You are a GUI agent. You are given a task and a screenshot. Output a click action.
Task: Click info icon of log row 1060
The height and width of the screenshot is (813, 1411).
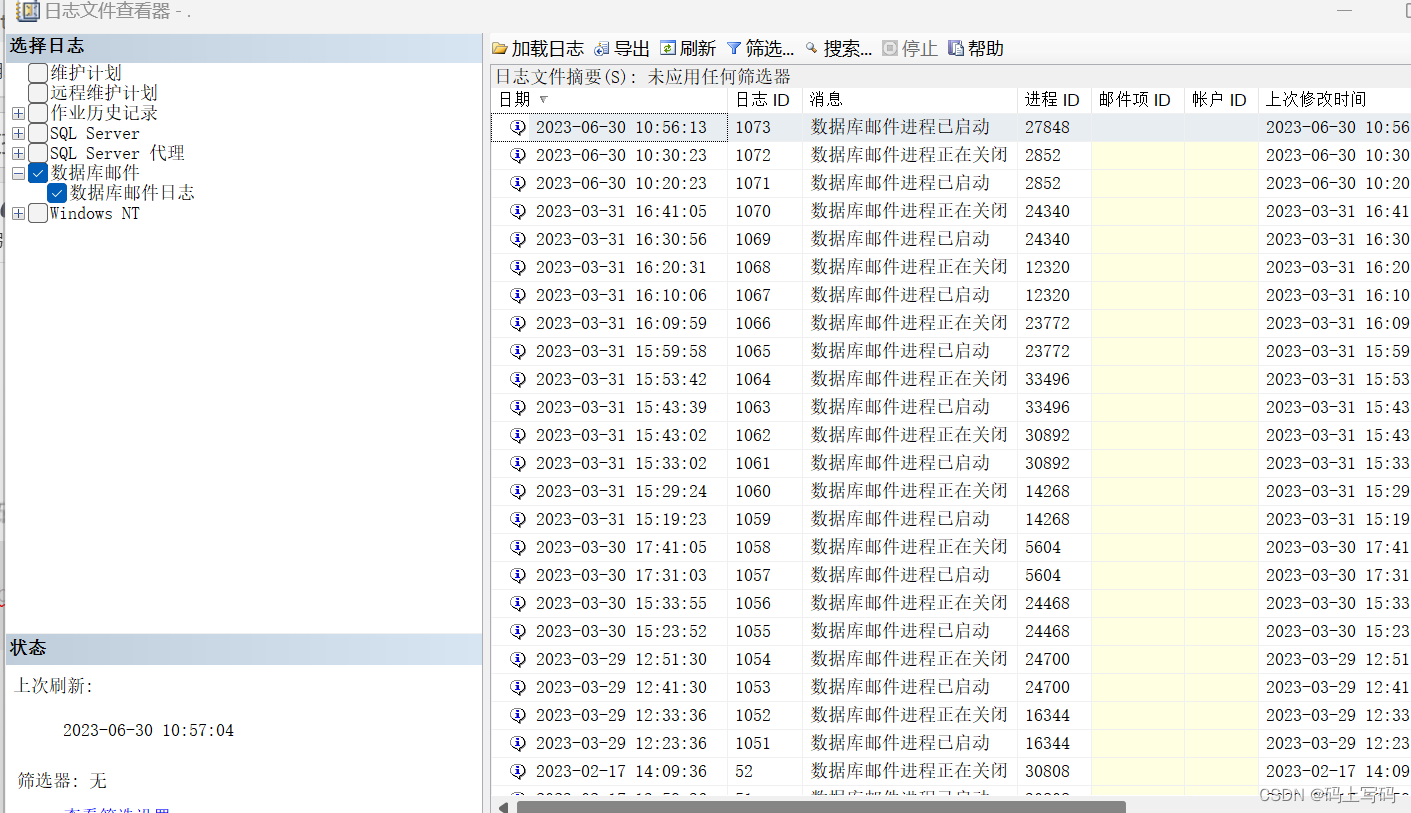[518, 491]
